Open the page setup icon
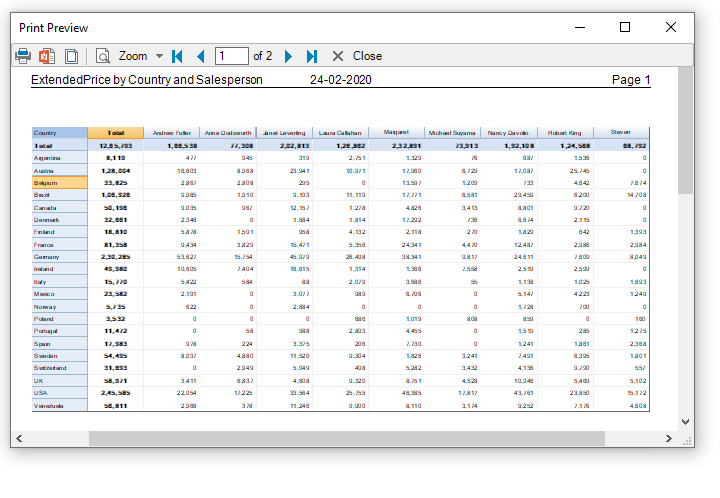Screen dimensions: 720x498 (x=70, y=56)
